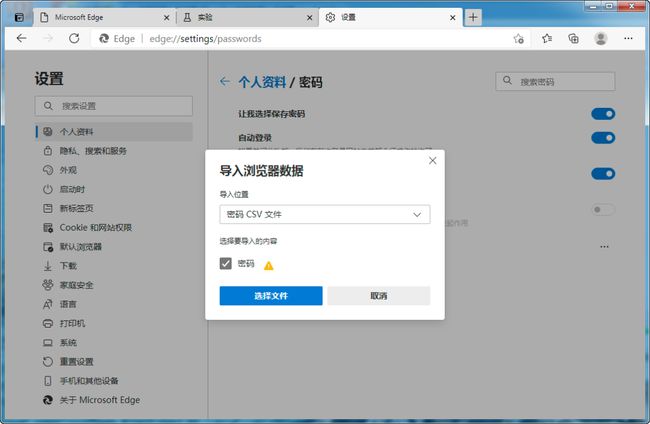The height and width of the screenshot is (424, 650).
Task: Click the magnifier icon in 搜索密码 box
Action: [507, 80]
